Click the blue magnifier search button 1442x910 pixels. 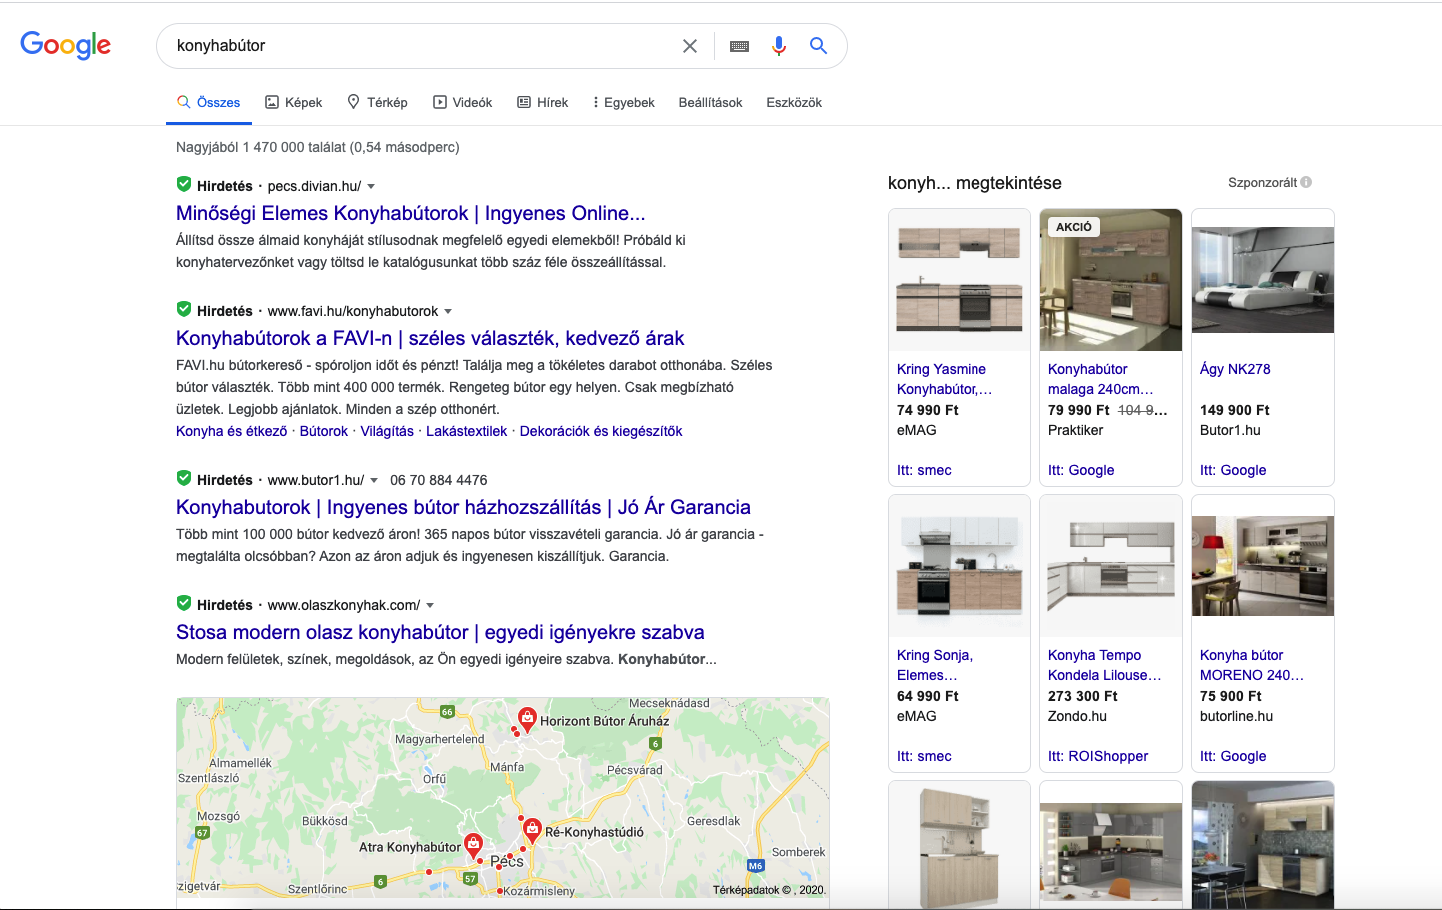[818, 46]
